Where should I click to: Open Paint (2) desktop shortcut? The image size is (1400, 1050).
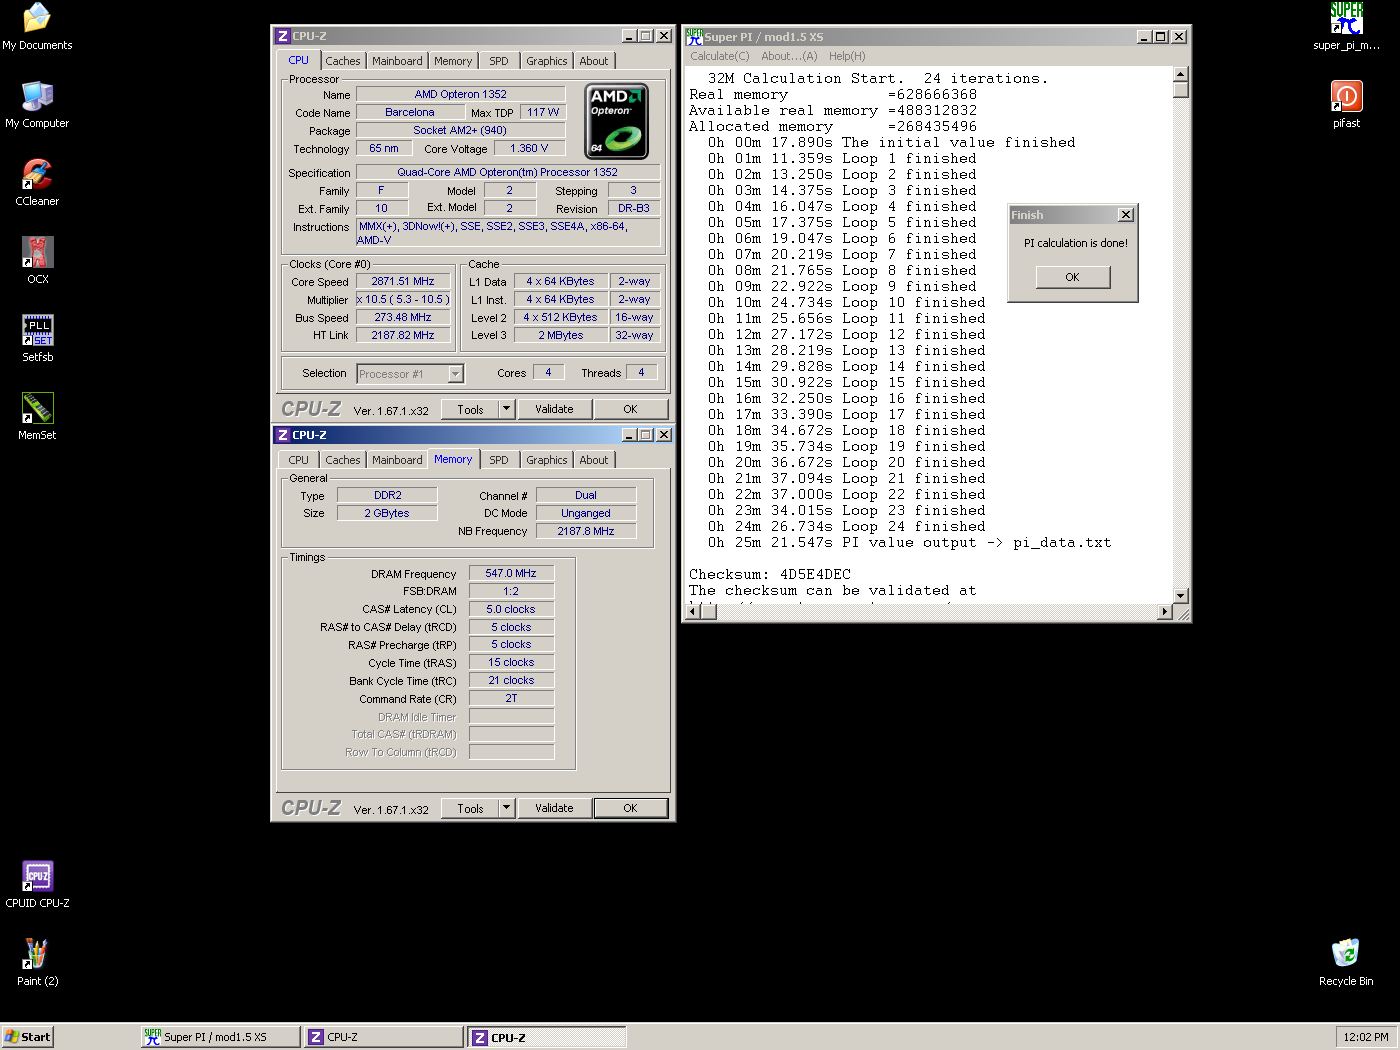(x=37, y=962)
